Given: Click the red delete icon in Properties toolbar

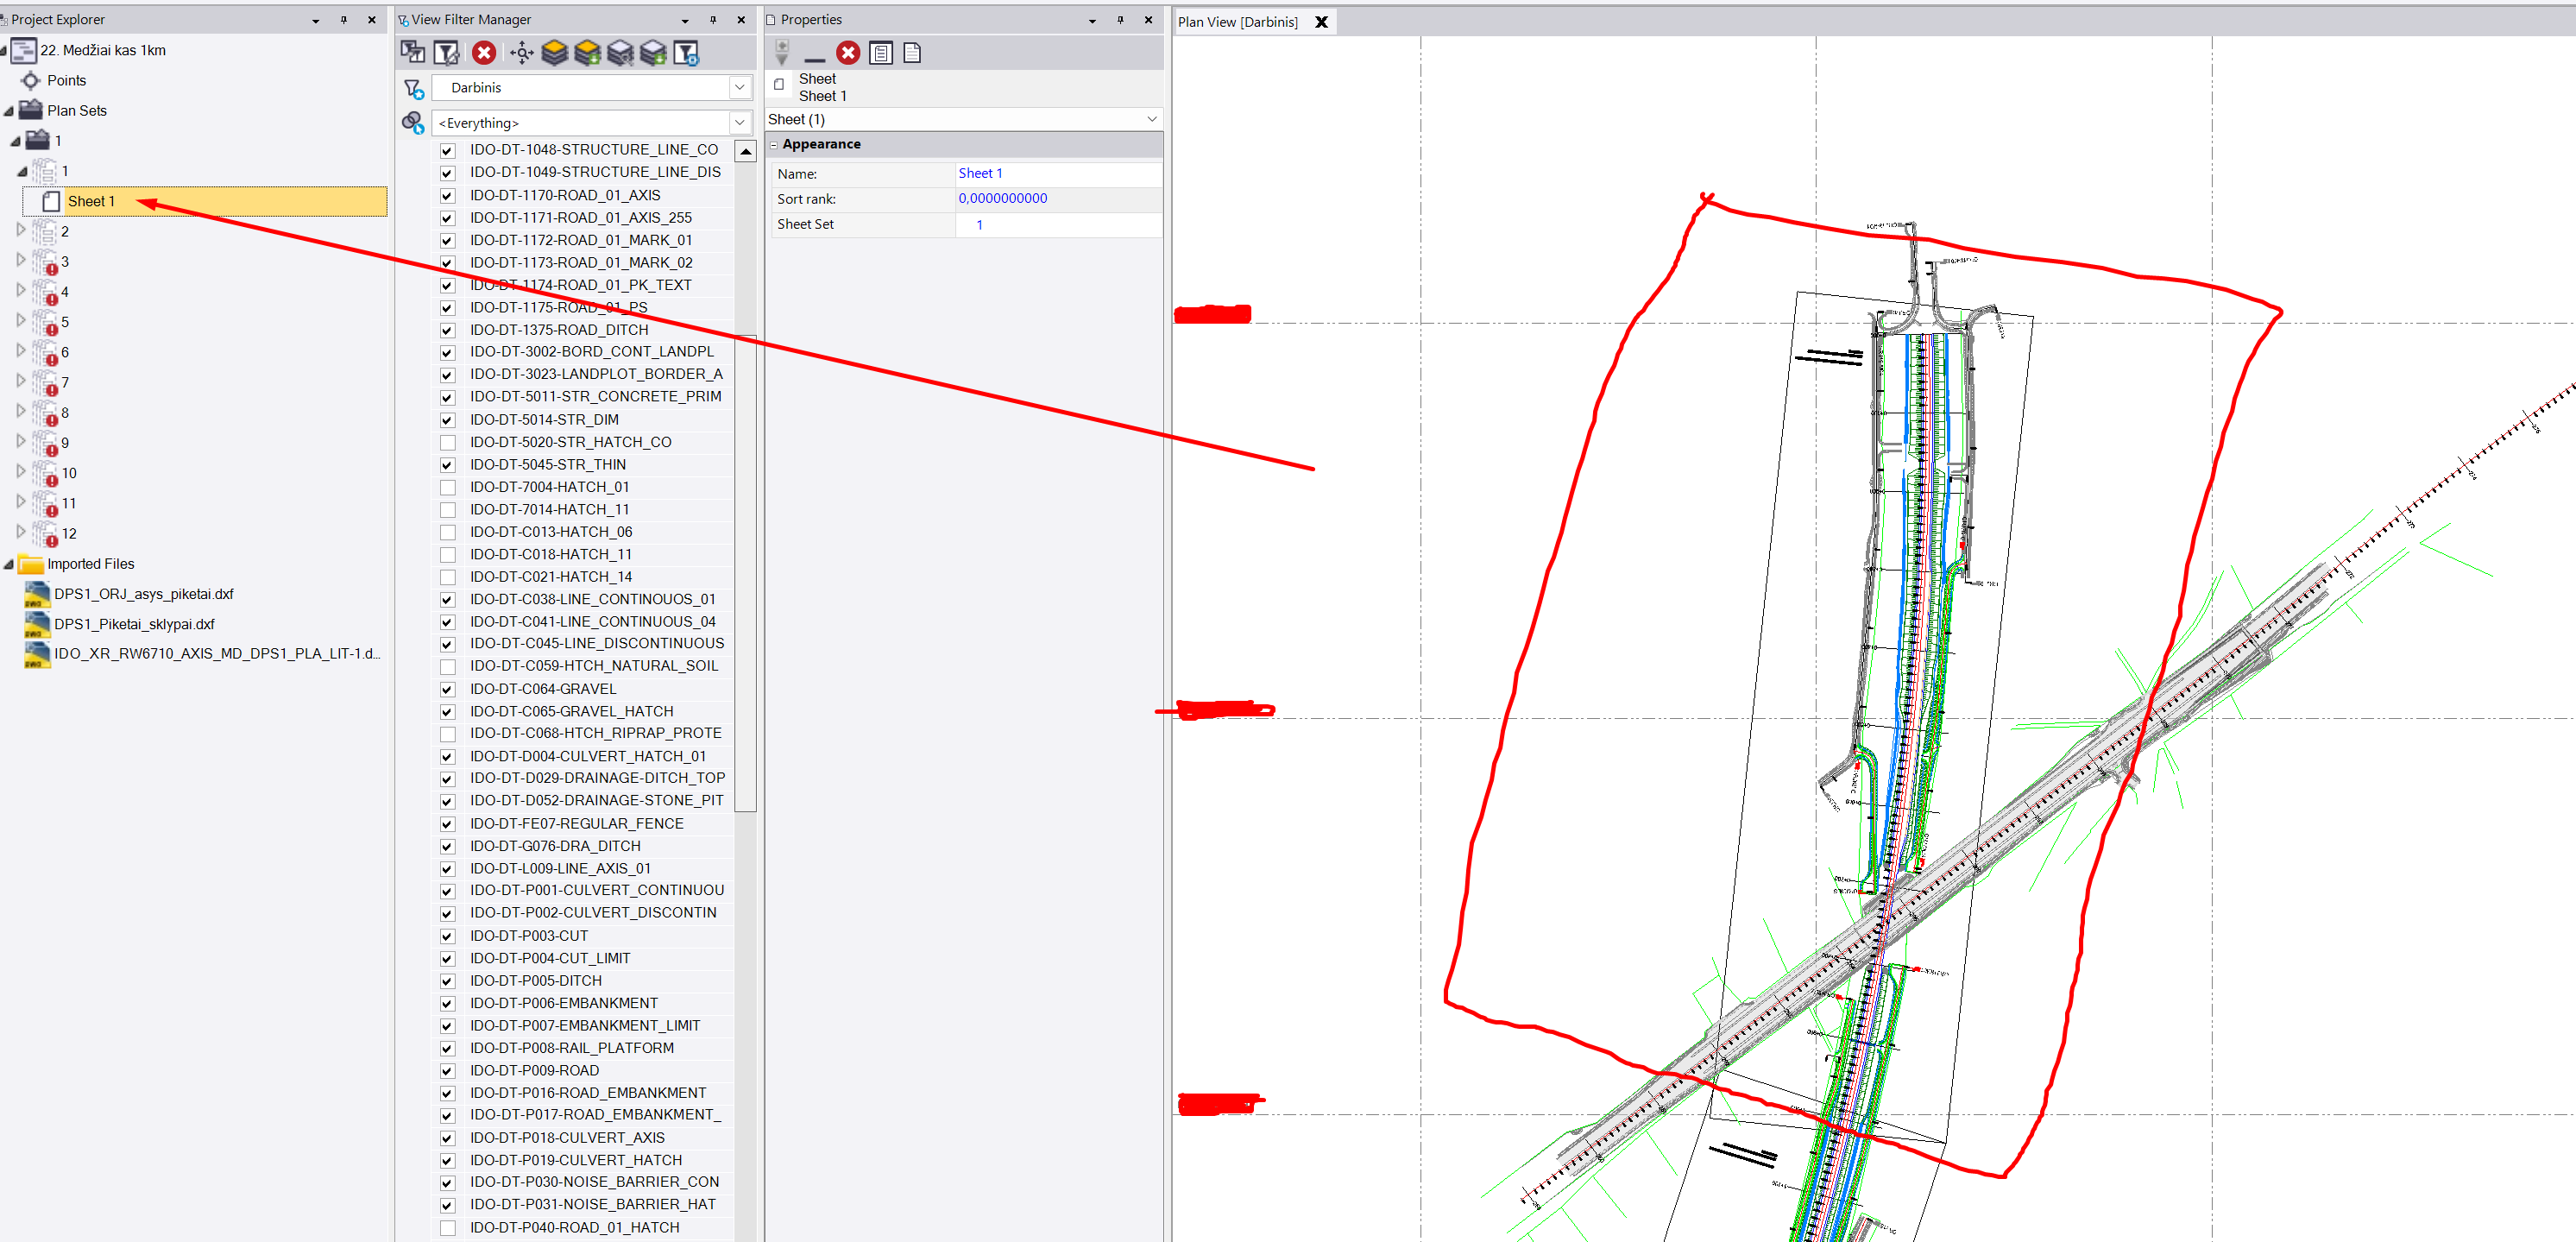Looking at the screenshot, I should point(848,53).
